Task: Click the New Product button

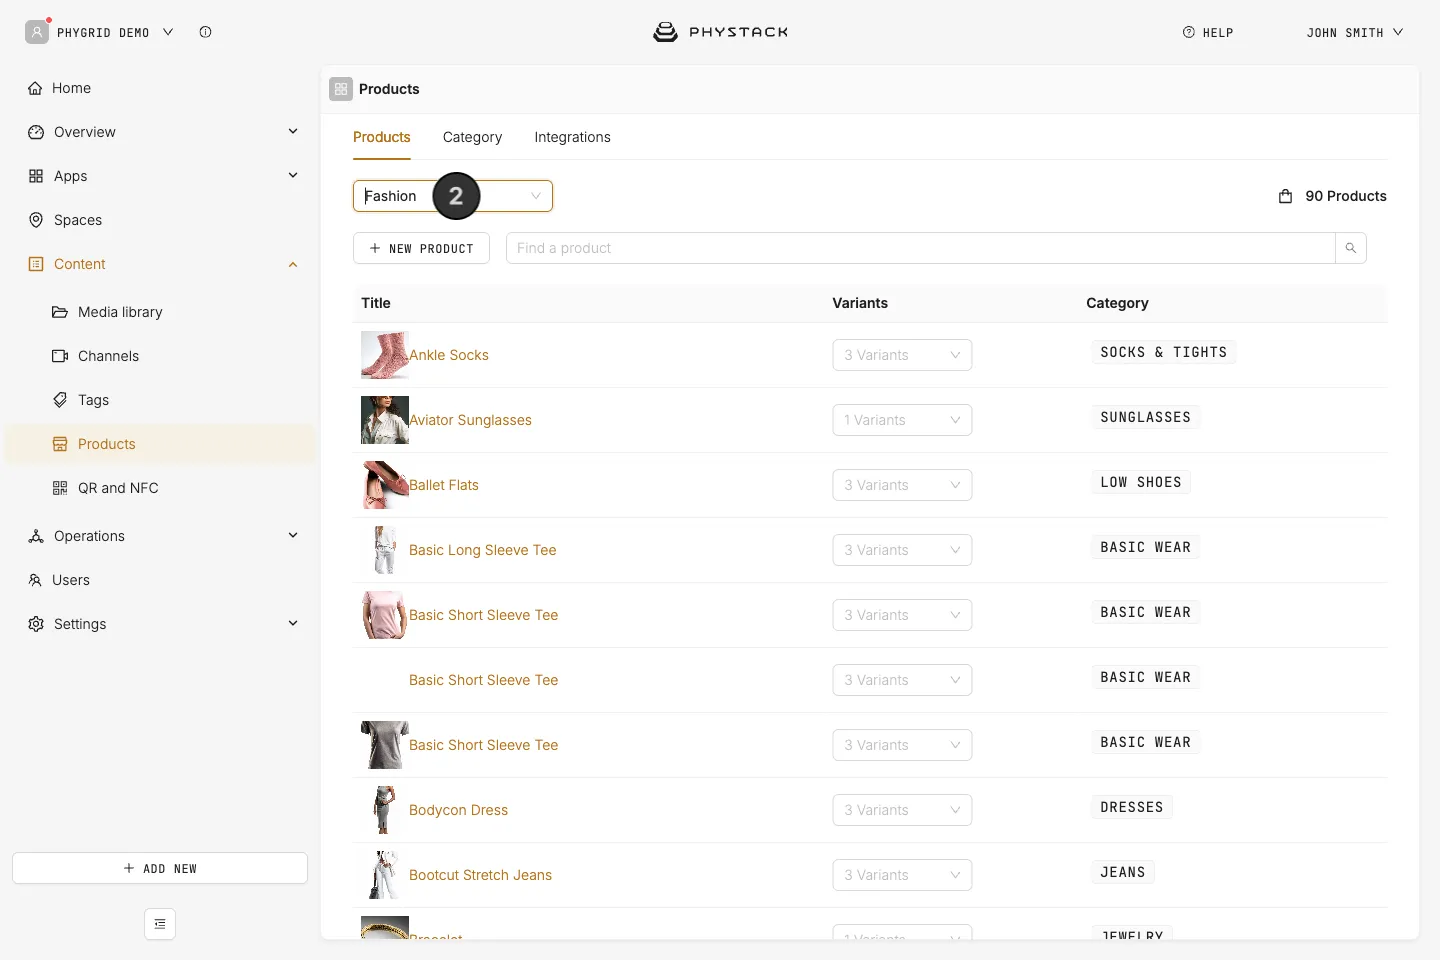Action: [x=421, y=248]
